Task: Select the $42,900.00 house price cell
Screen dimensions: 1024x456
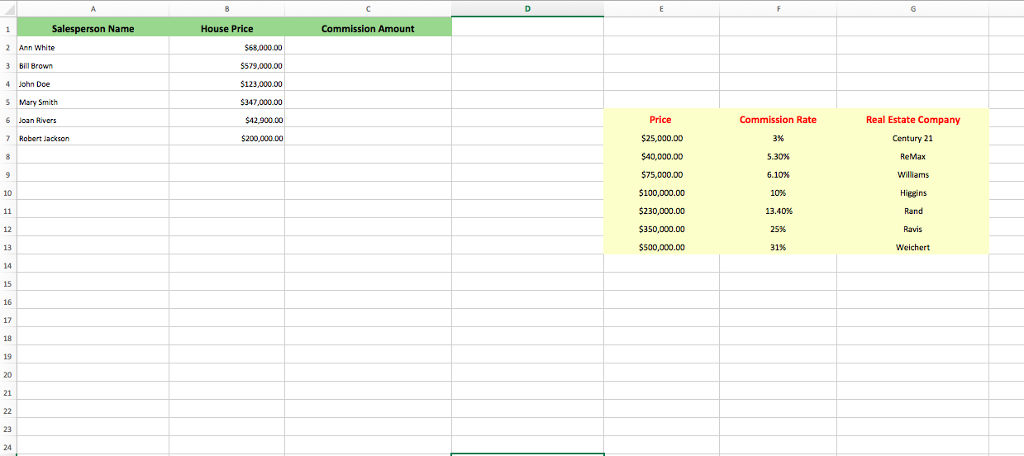Action: pos(227,120)
